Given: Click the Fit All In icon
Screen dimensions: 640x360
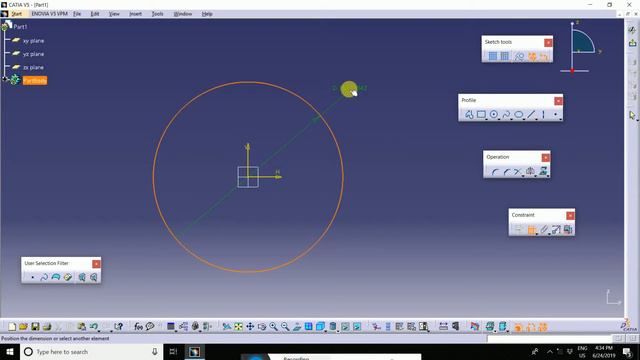Looking at the screenshot, I should tap(238, 327).
